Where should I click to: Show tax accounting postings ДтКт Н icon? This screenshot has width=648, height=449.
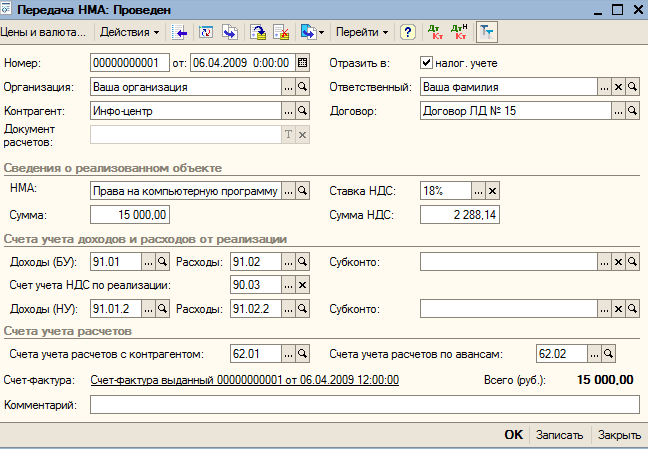coord(459,32)
